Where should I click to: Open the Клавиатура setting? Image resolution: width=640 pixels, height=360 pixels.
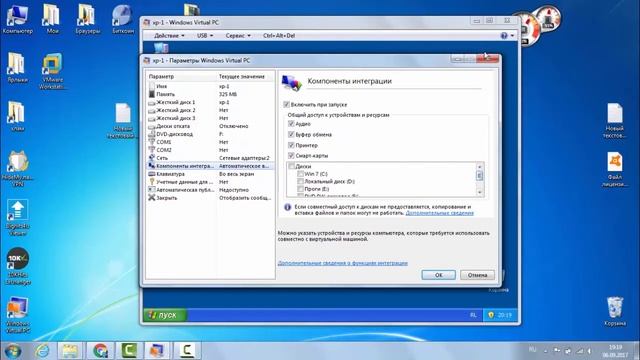pyautogui.click(x=210, y=174)
